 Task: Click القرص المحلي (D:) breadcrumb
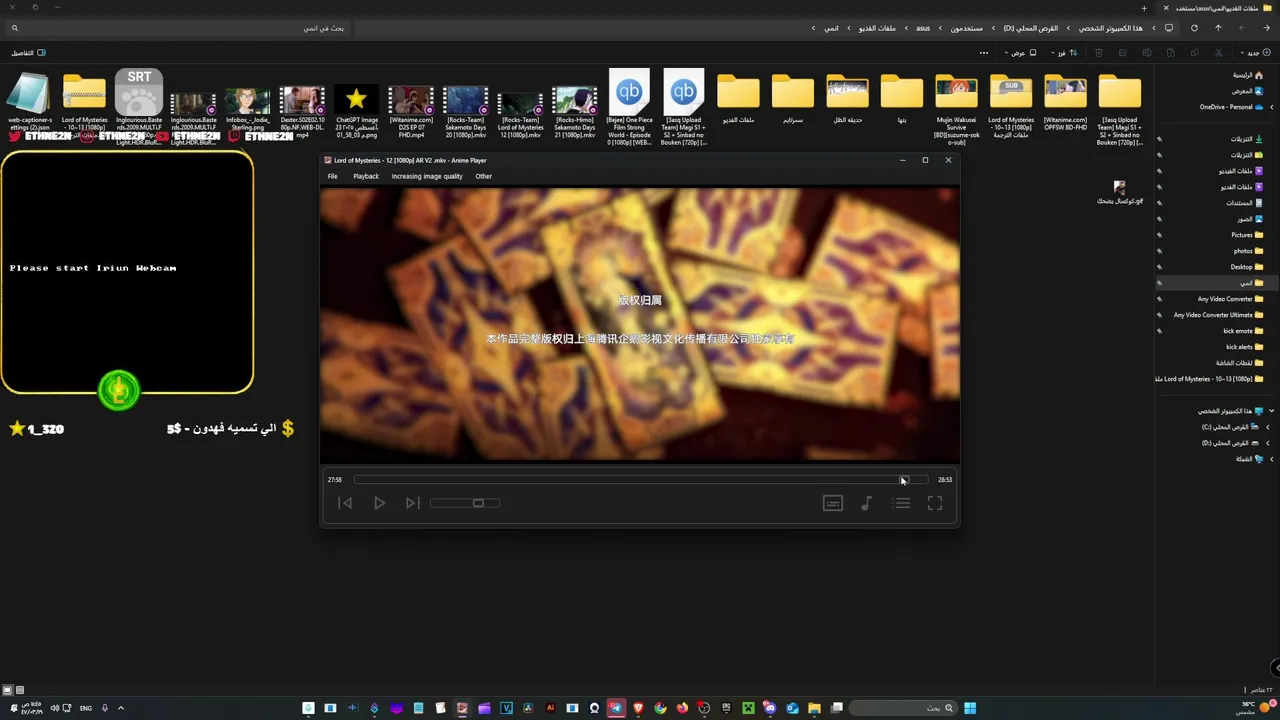click(x=1031, y=28)
